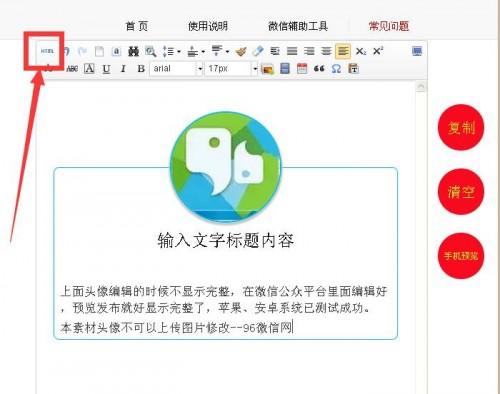This screenshot has height=394, width=500.
Task: Click the blank new document icon
Action: point(99,51)
